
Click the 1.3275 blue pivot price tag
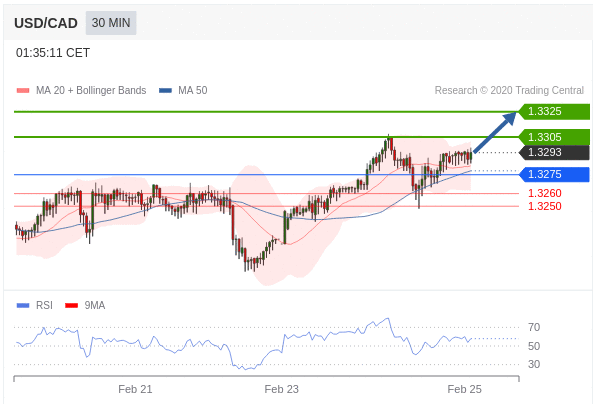(554, 174)
